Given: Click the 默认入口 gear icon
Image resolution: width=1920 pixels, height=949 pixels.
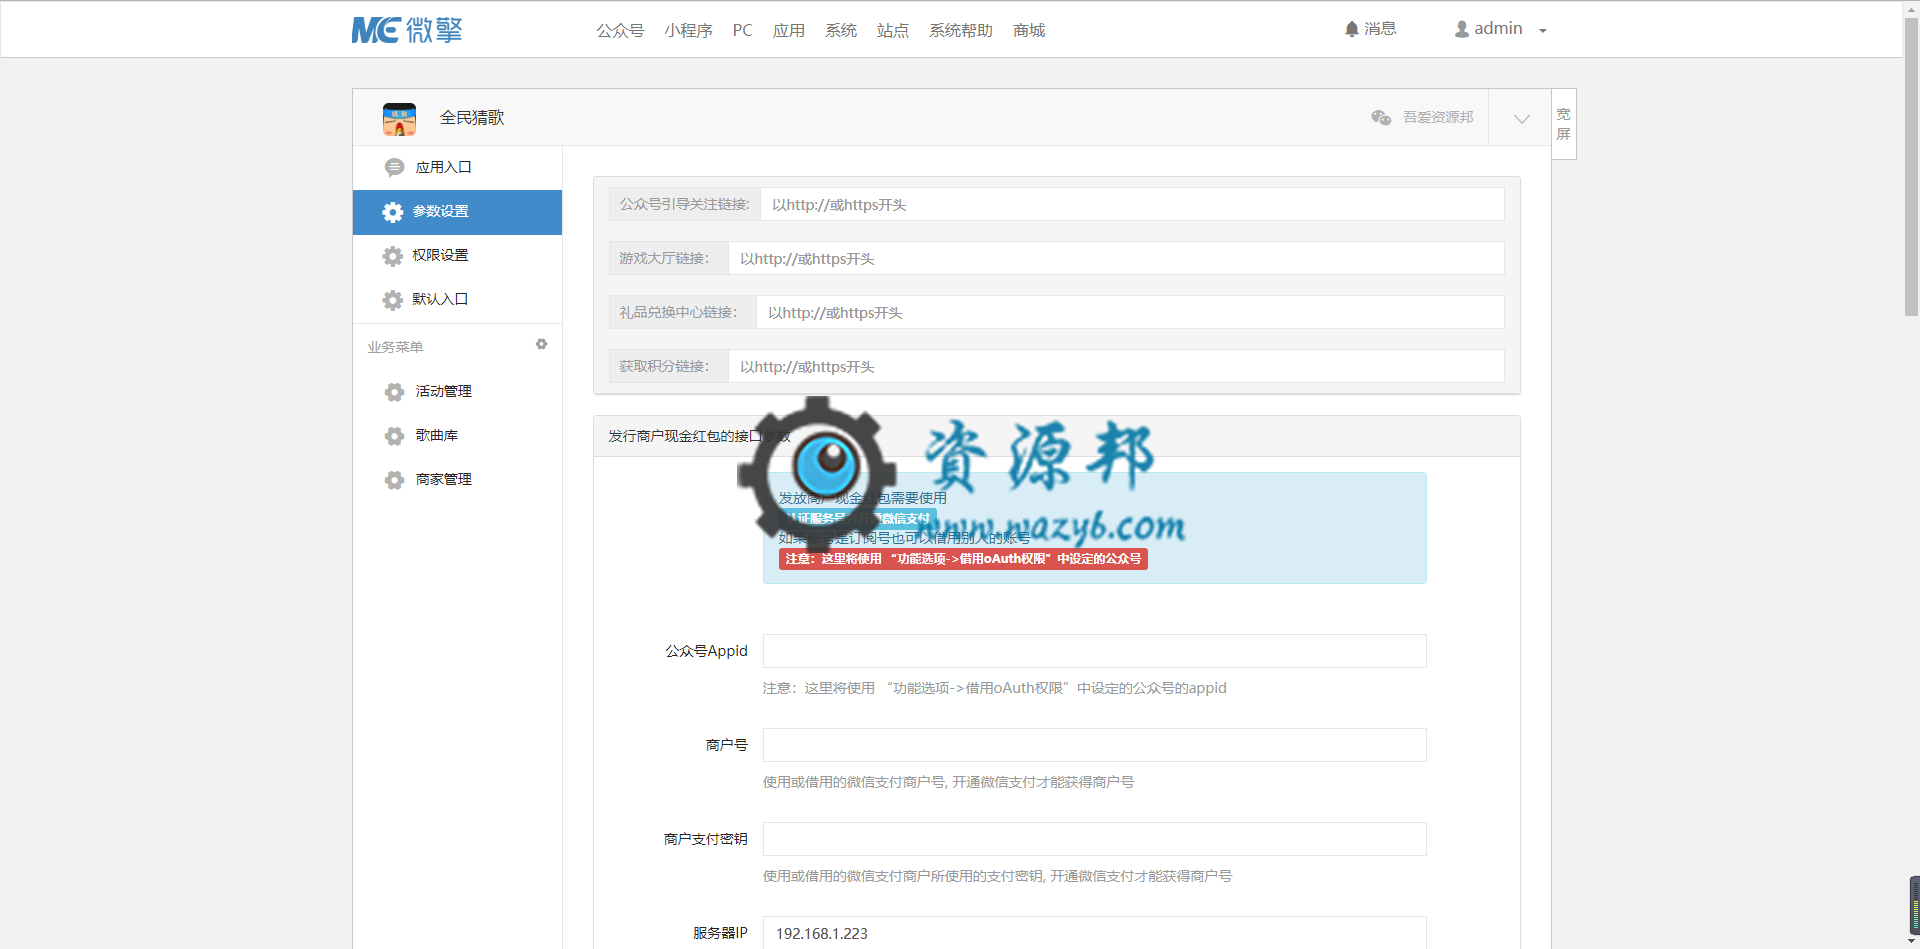Looking at the screenshot, I should pyautogui.click(x=393, y=300).
